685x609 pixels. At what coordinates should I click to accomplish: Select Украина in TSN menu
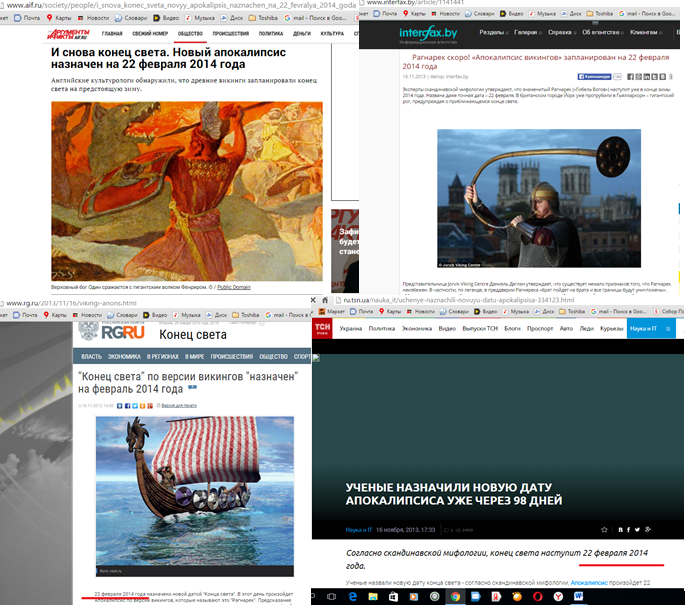tap(351, 329)
